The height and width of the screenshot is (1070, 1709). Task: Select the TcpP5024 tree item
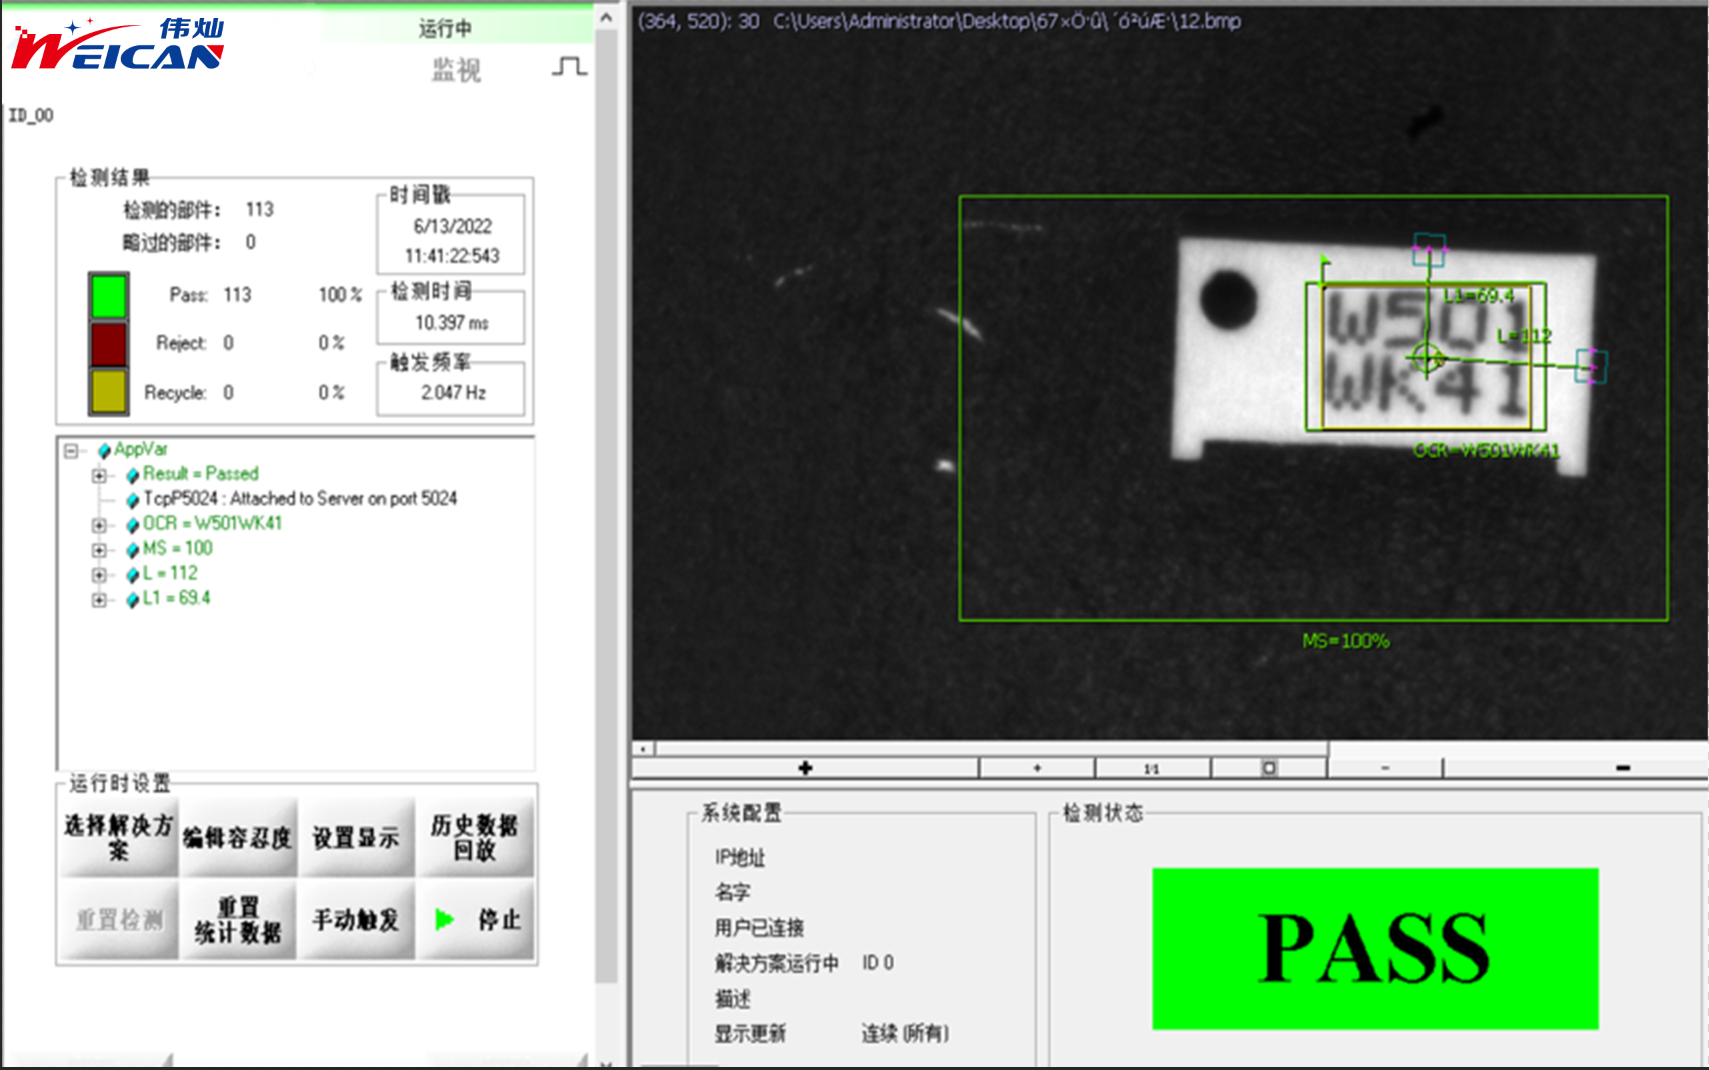tap(299, 498)
